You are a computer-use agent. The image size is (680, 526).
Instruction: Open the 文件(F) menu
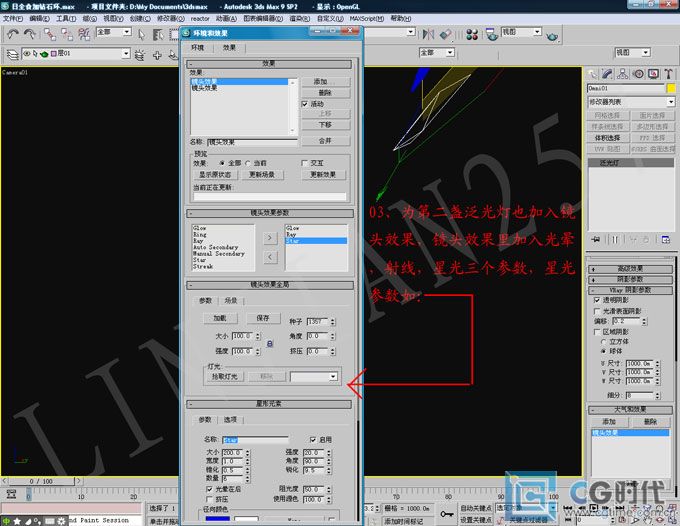[x=13, y=19]
